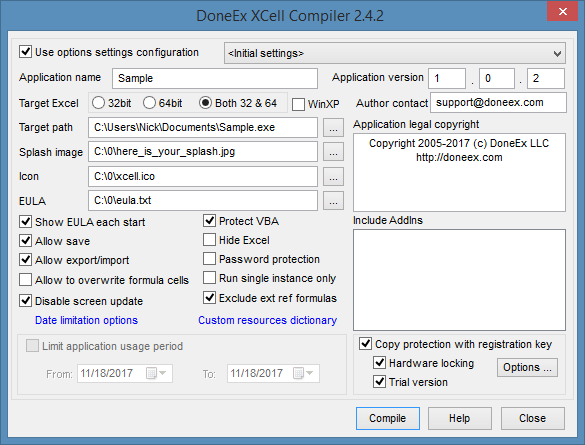Click the Include AddIns list box

[x=459, y=280]
